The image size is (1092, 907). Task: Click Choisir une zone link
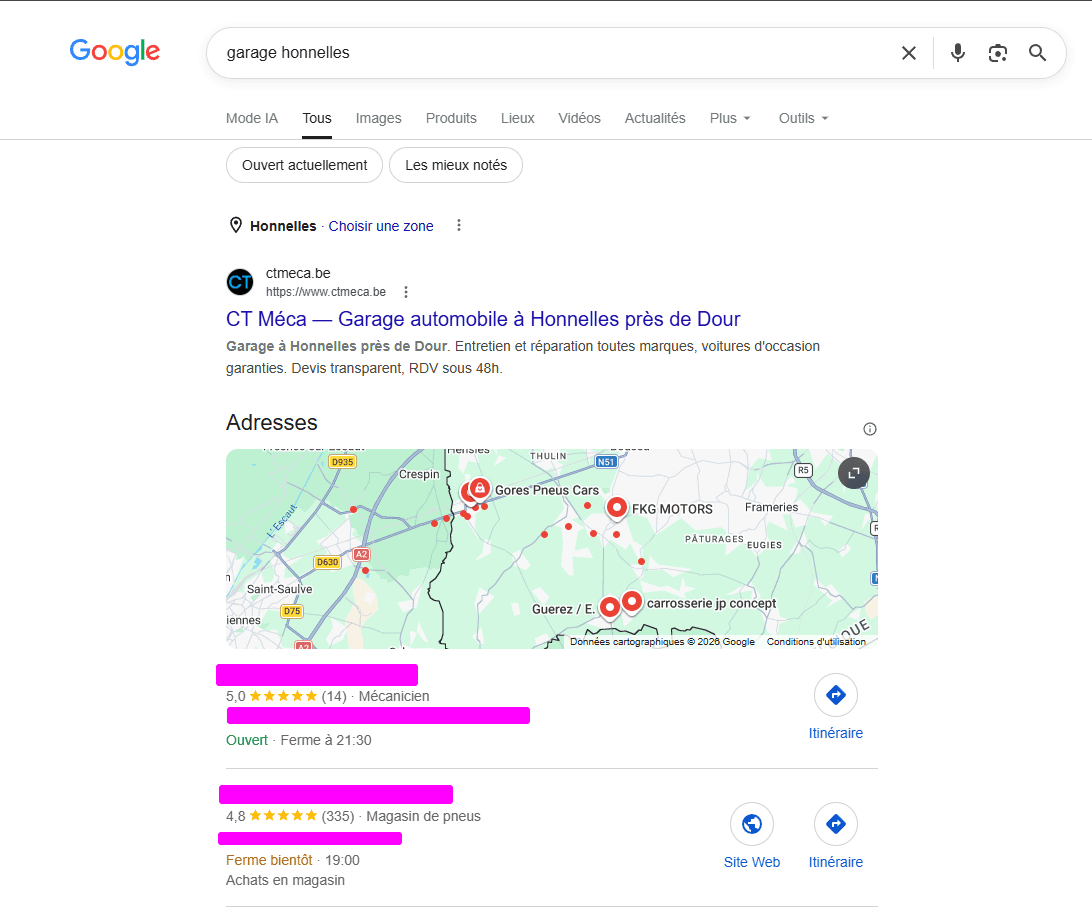tap(381, 226)
